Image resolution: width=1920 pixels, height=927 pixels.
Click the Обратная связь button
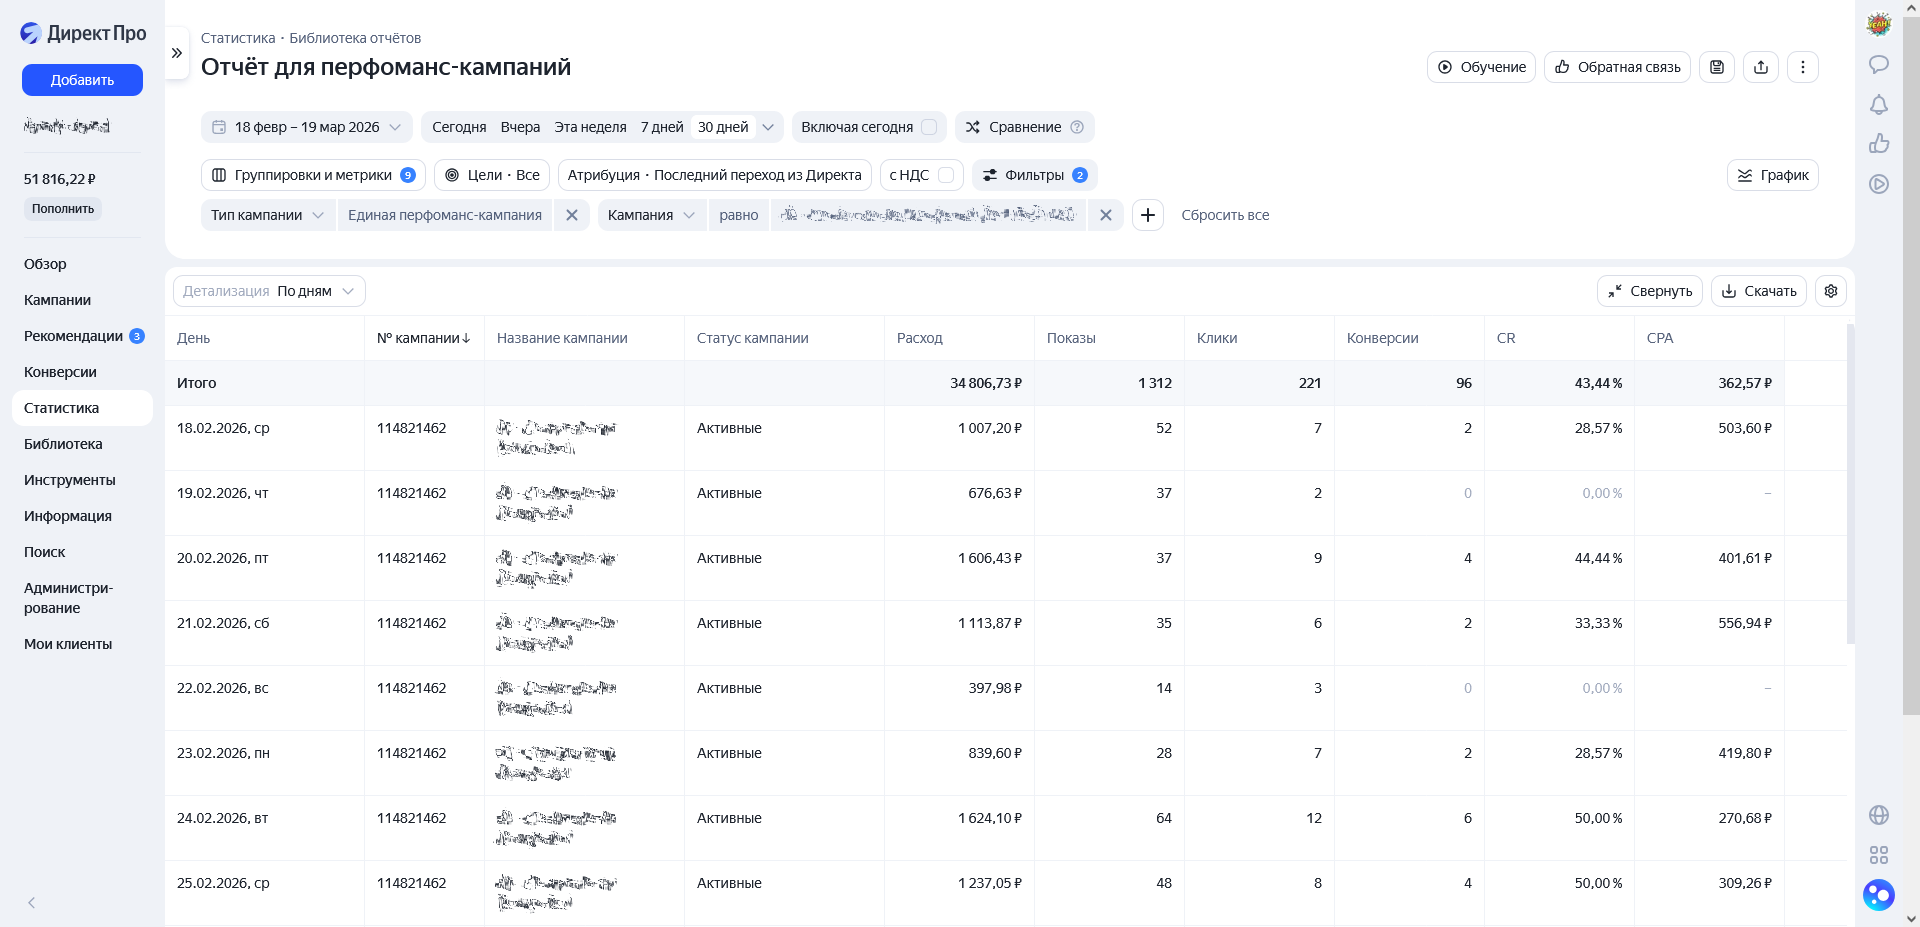click(x=1617, y=67)
